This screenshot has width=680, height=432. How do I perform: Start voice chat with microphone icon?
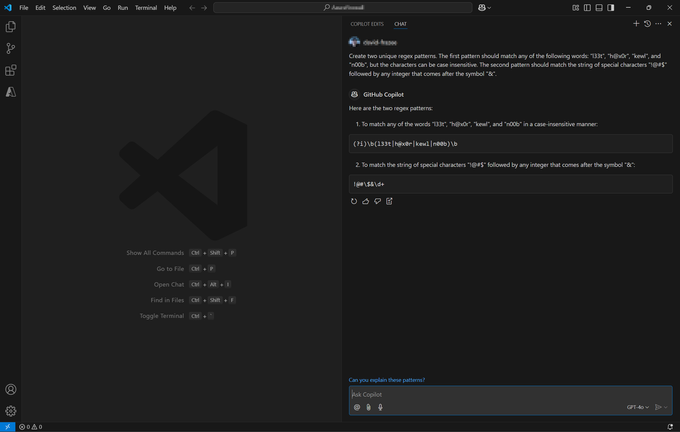[x=380, y=407]
